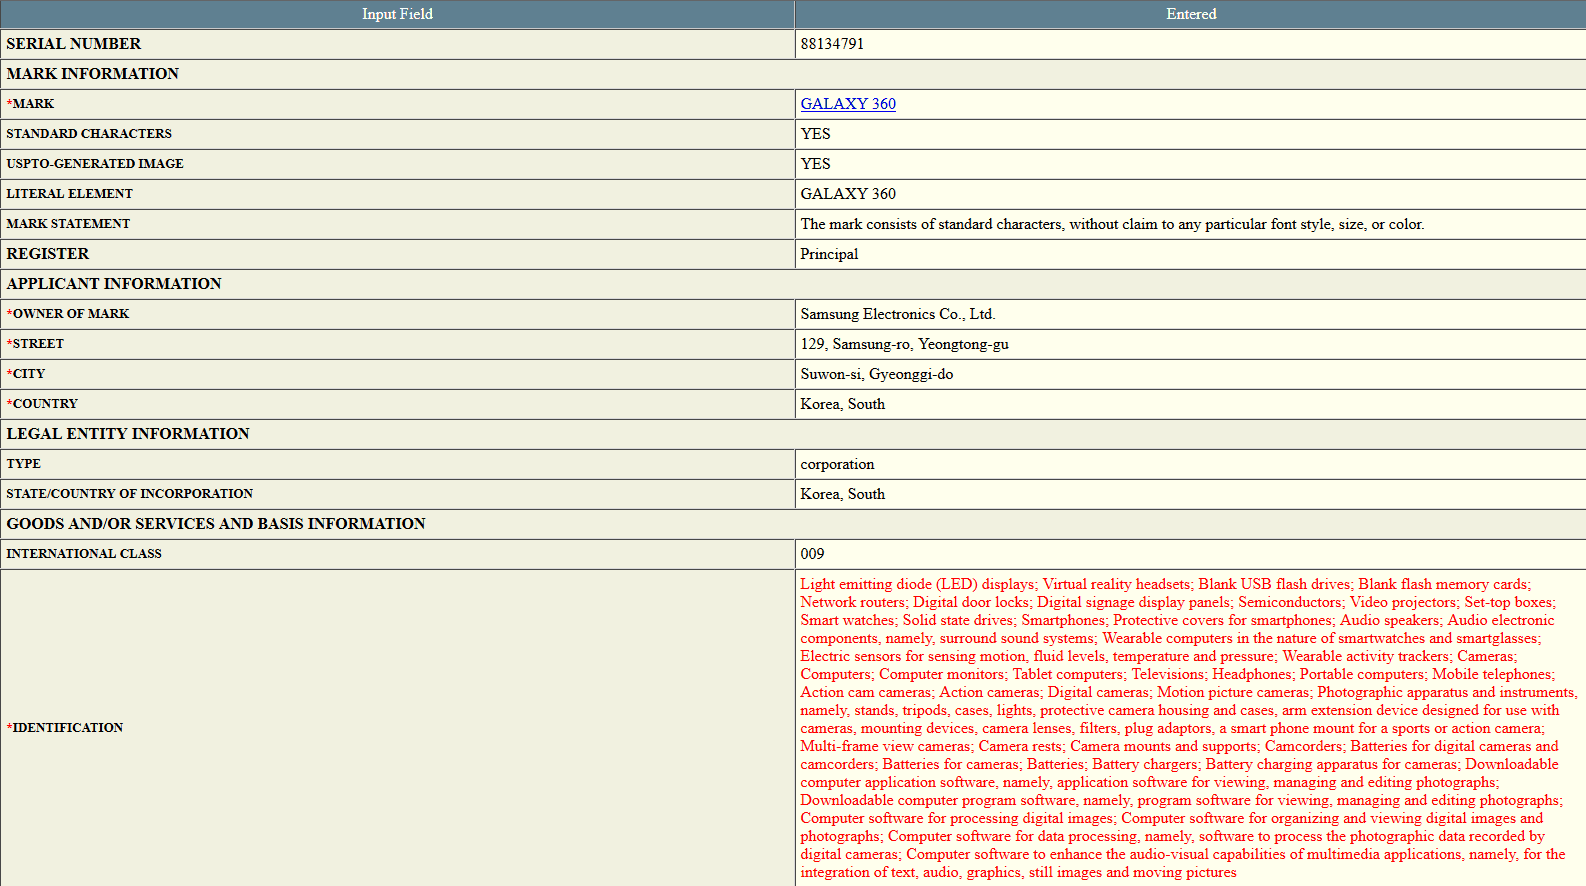
Task: Click Korea, South in the incorporation row
Action: pyautogui.click(x=842, y=494)
